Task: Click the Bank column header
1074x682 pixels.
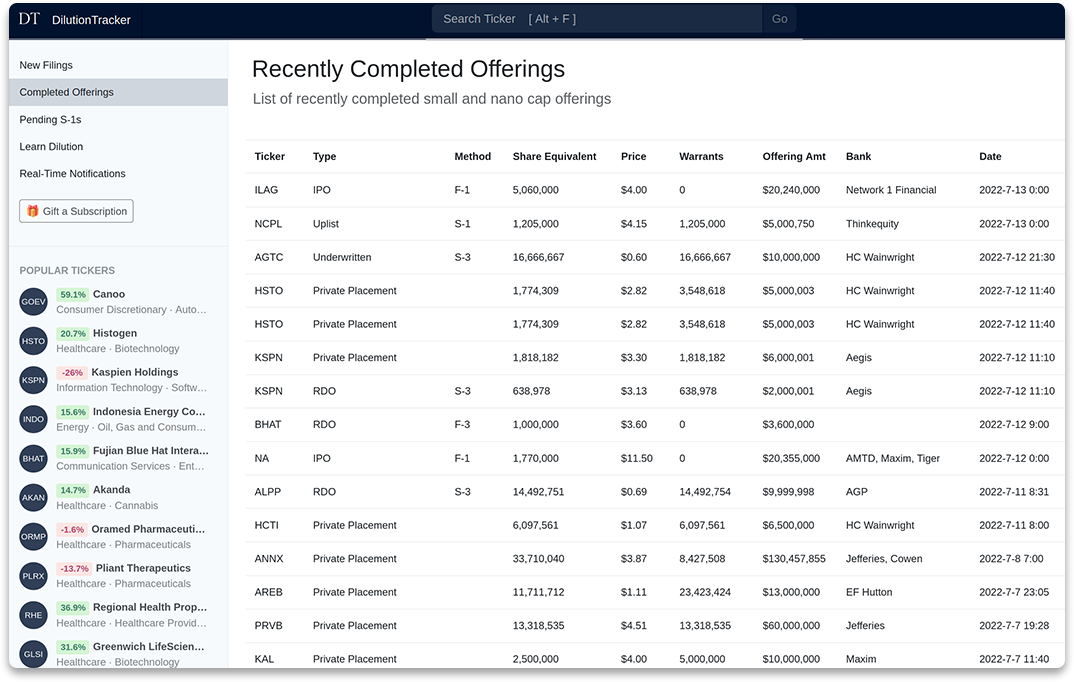Action: click(858, 156)
